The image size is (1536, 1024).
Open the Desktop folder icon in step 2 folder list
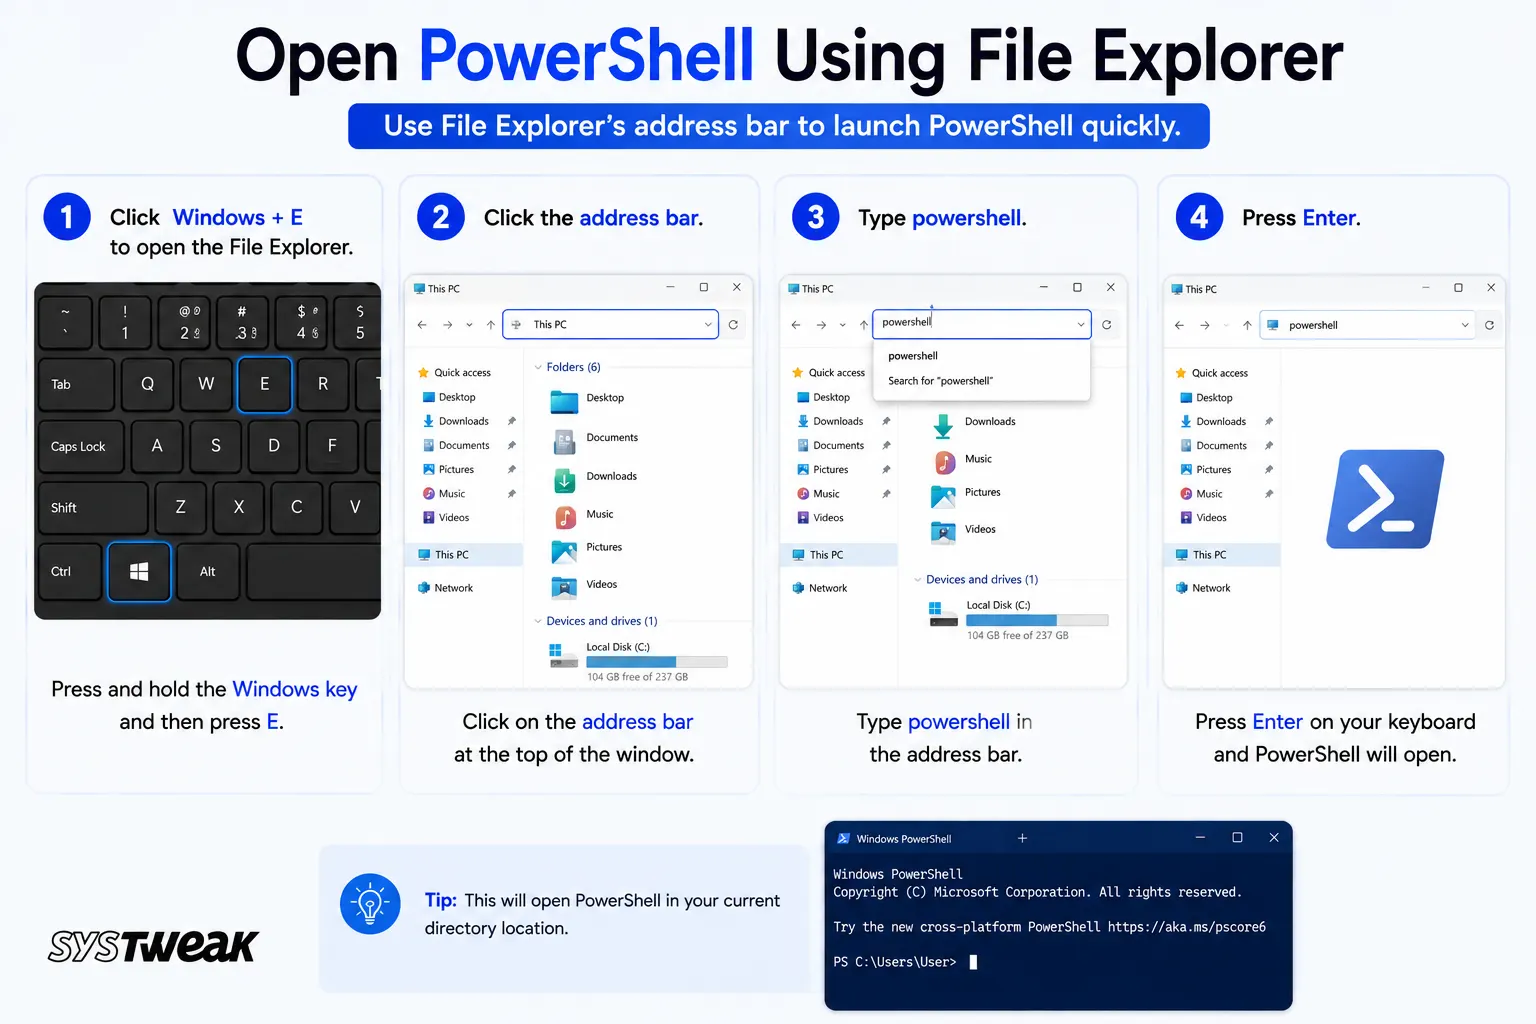point(565,402)
